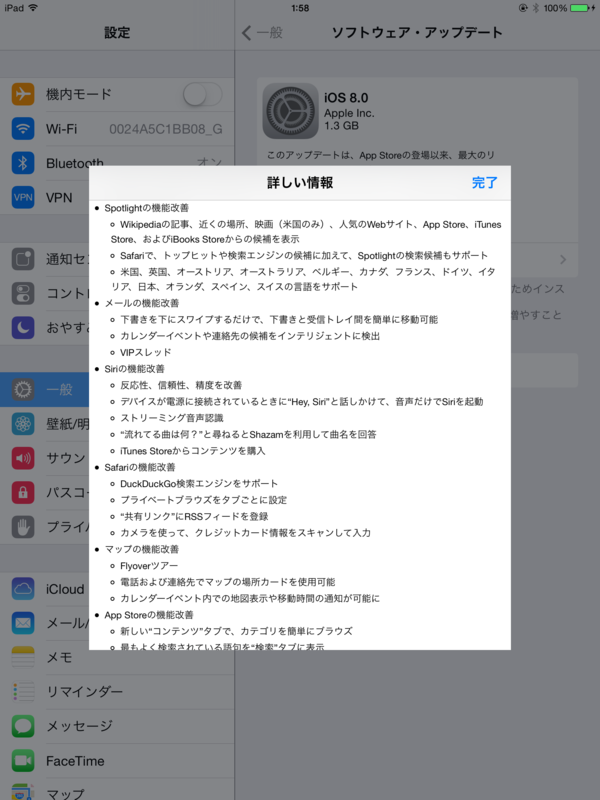The width and height of the screenshot is (600, 800).
Task: Open the iCloud icon
Action: pos(23,589)
